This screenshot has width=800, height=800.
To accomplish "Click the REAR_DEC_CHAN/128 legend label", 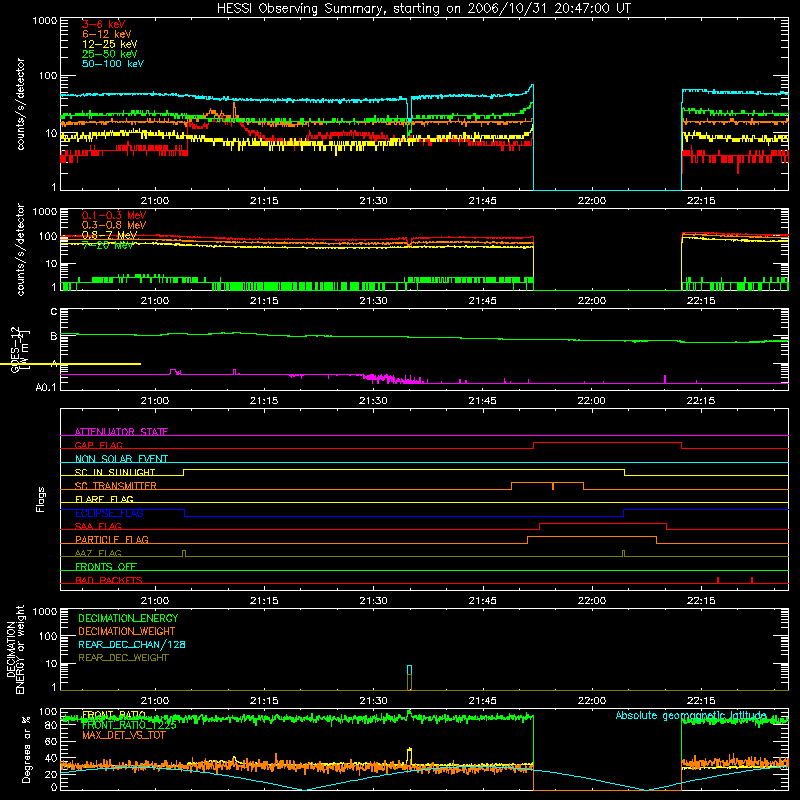I will click(132, 644).
